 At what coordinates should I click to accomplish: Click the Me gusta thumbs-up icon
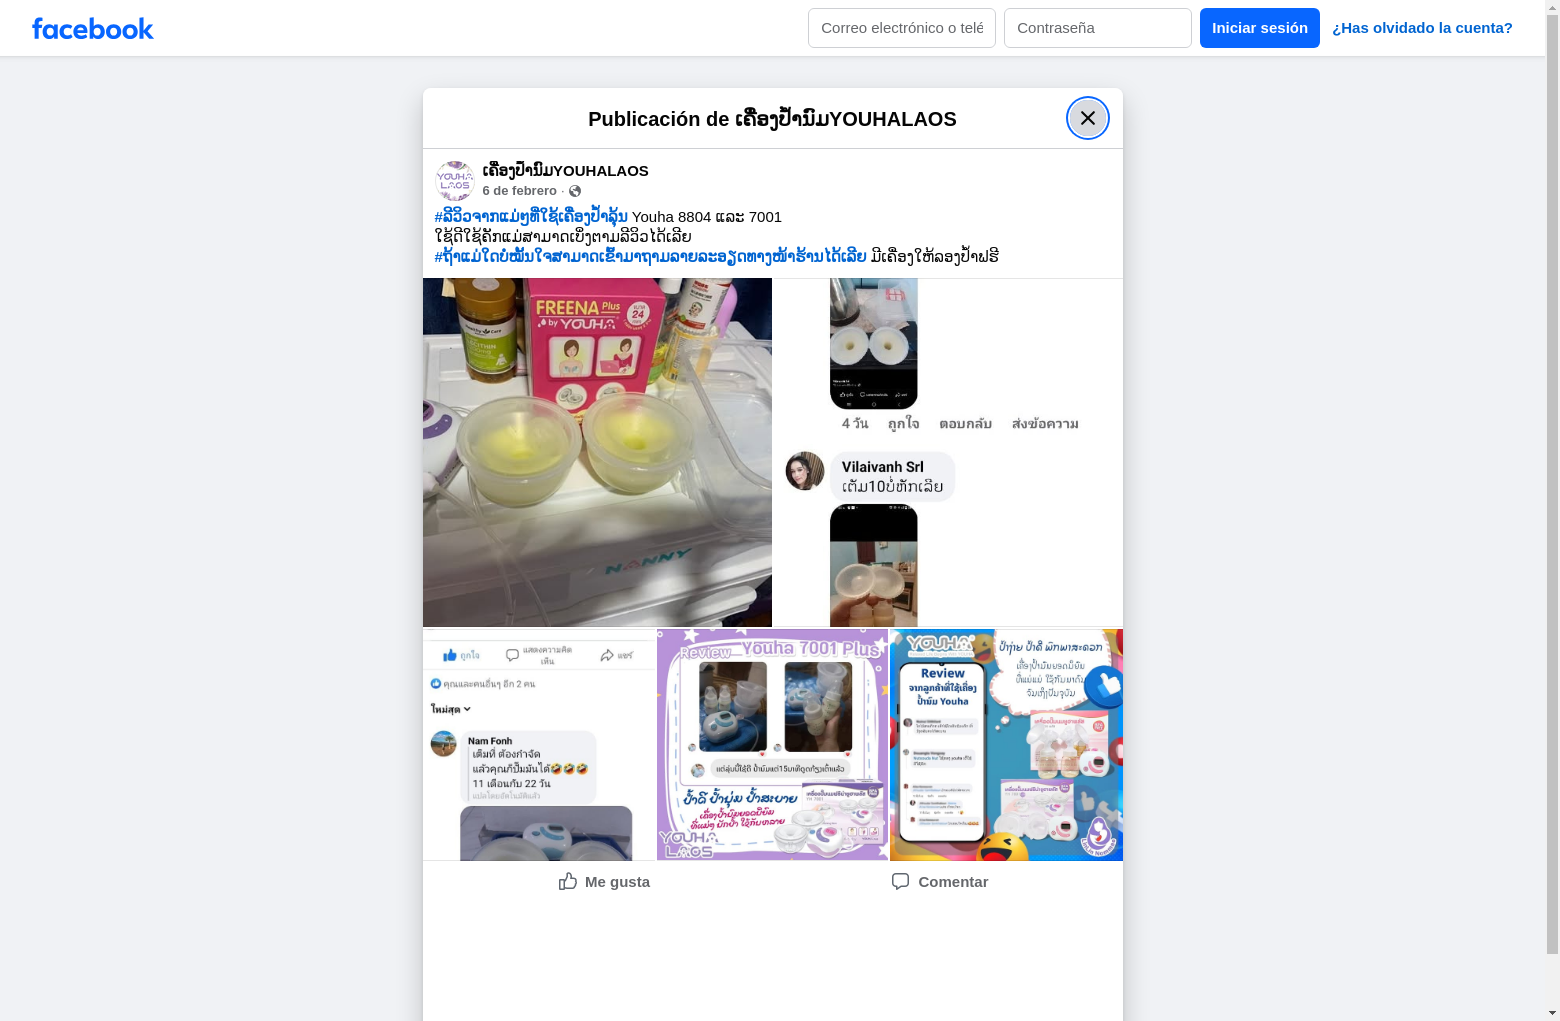point(568,881)
